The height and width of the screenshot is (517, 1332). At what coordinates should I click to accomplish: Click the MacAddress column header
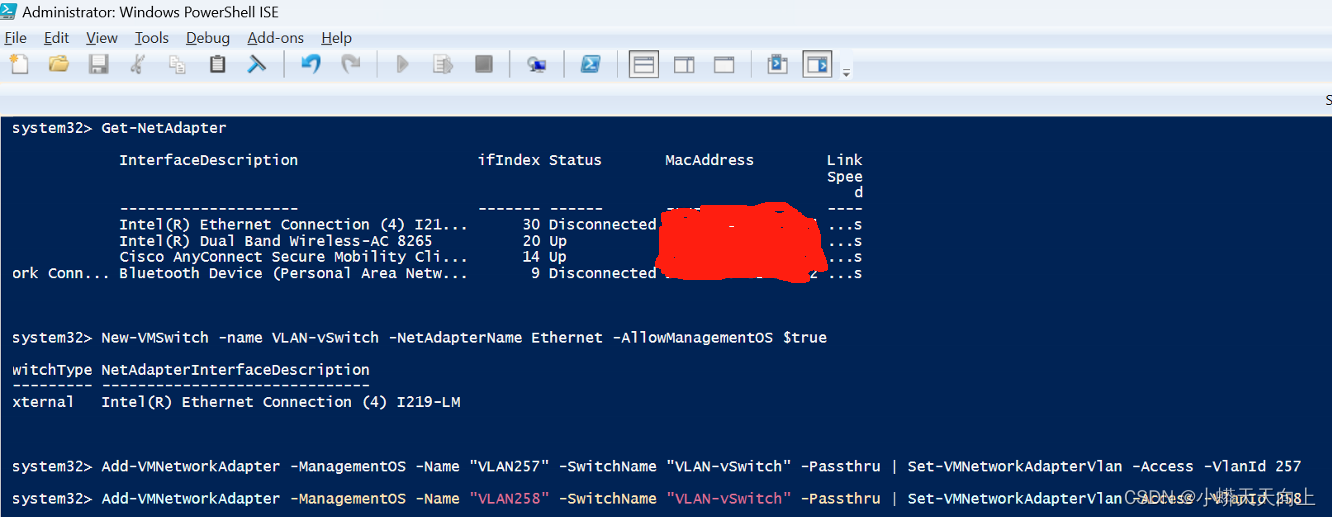point(709,160)
